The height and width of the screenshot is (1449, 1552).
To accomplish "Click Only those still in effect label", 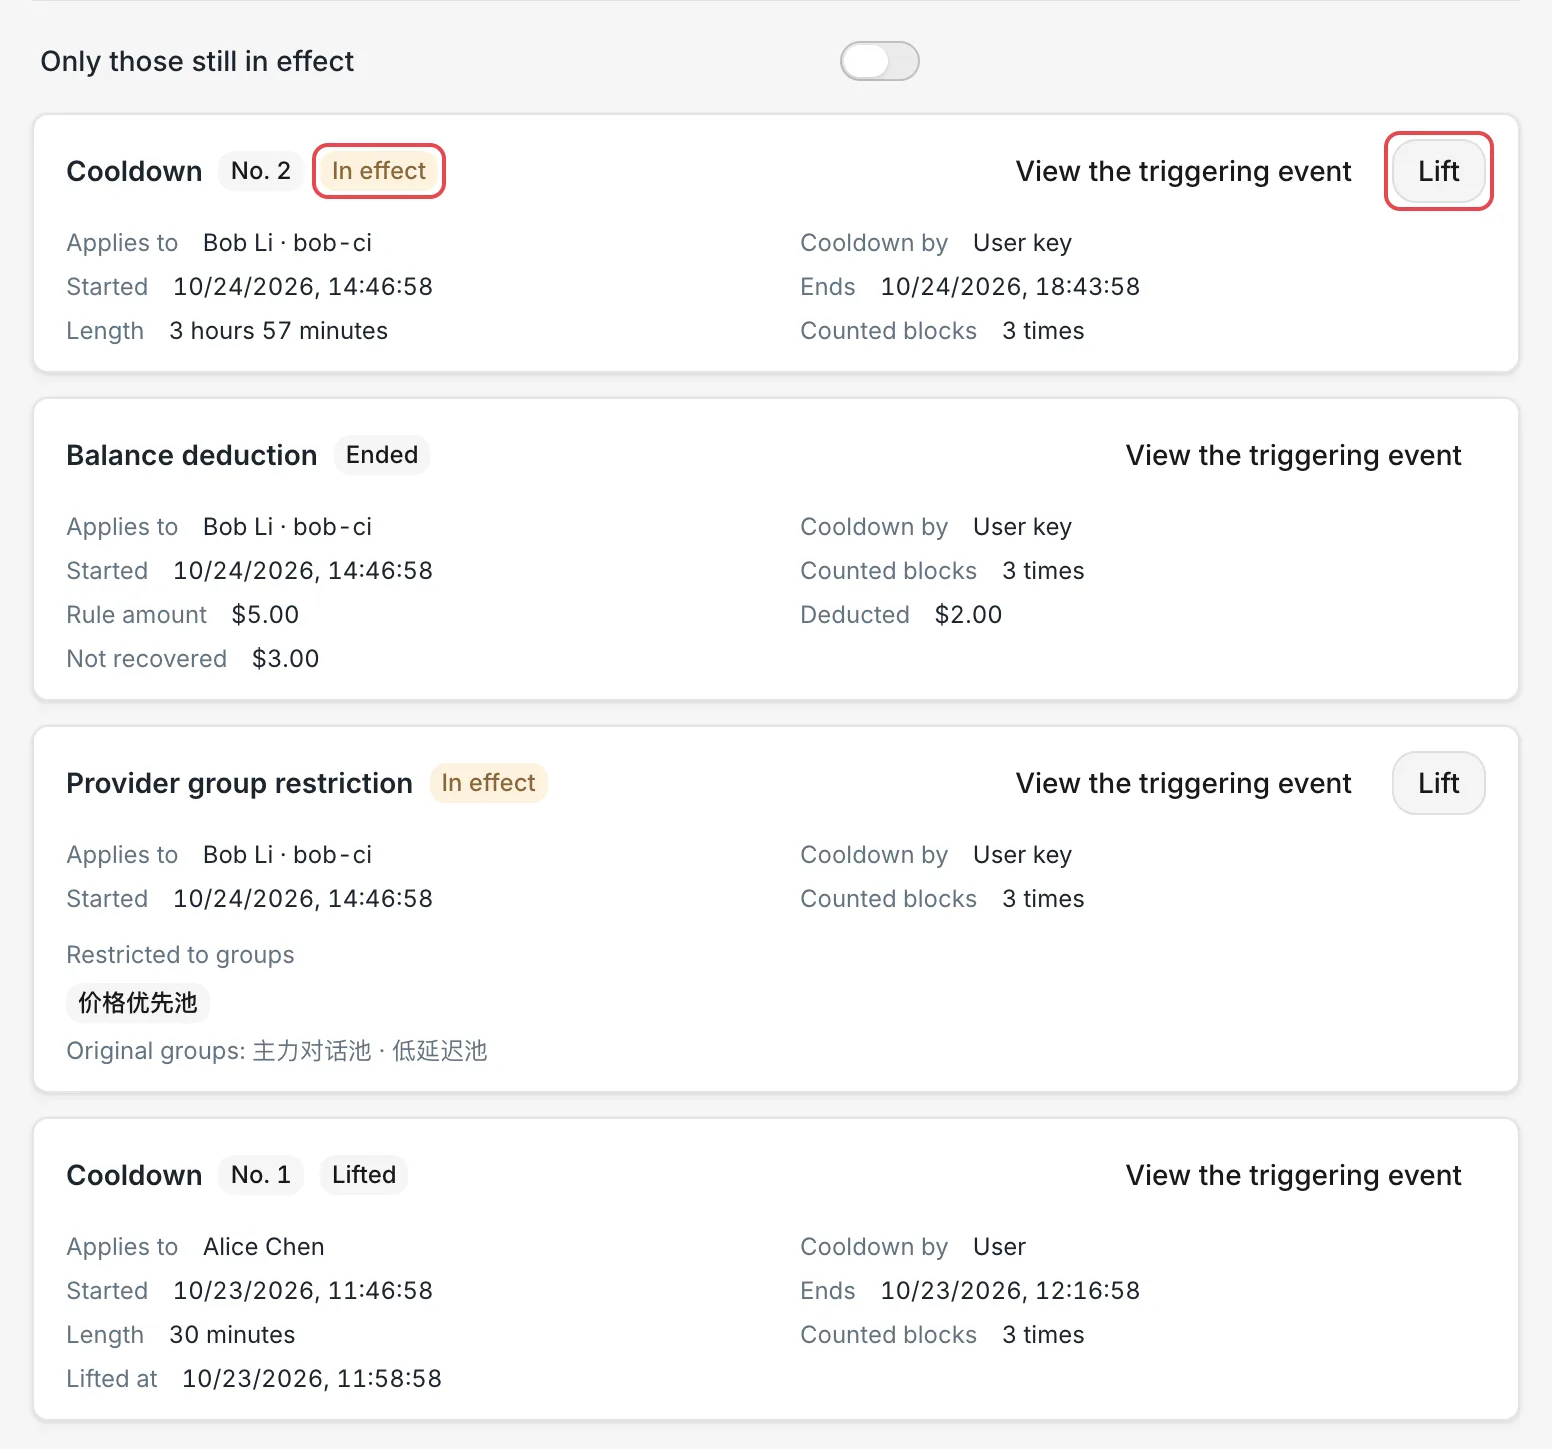I will (x=197, y=61).
